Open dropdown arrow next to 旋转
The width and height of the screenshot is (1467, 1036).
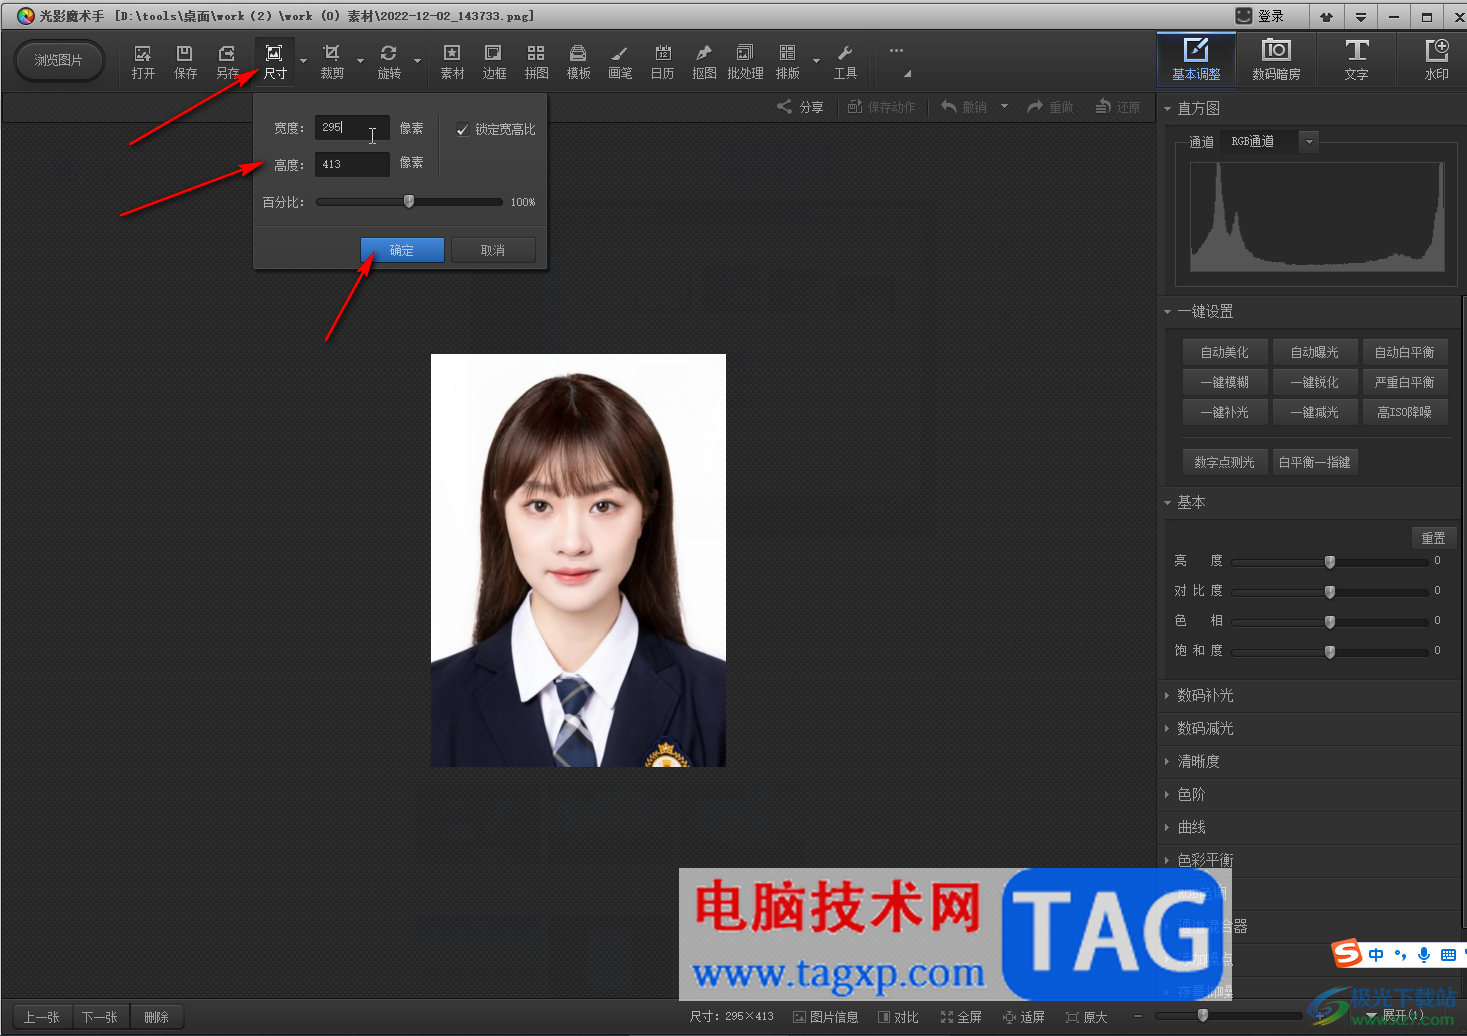click(x=417, y=61)
